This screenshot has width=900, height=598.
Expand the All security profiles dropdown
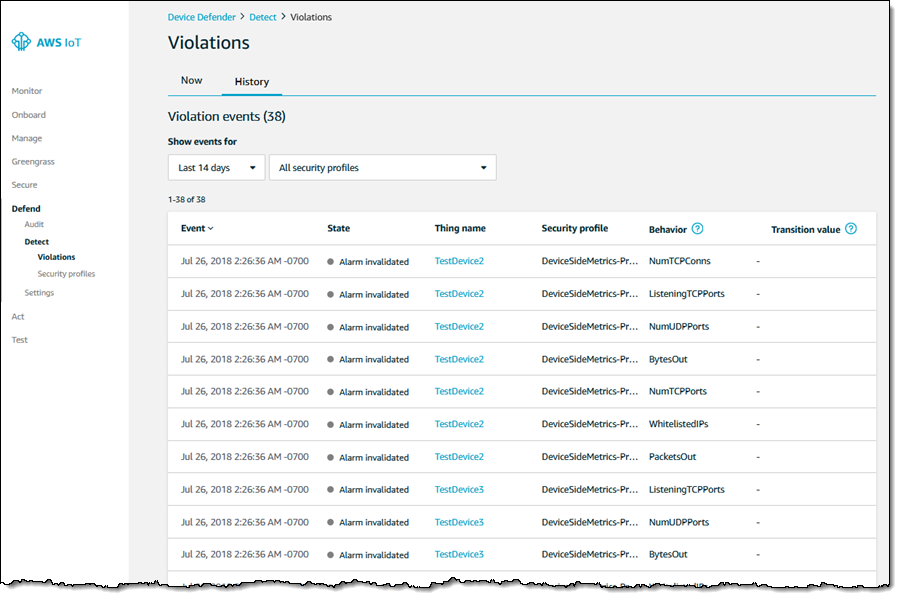(382, 168)
